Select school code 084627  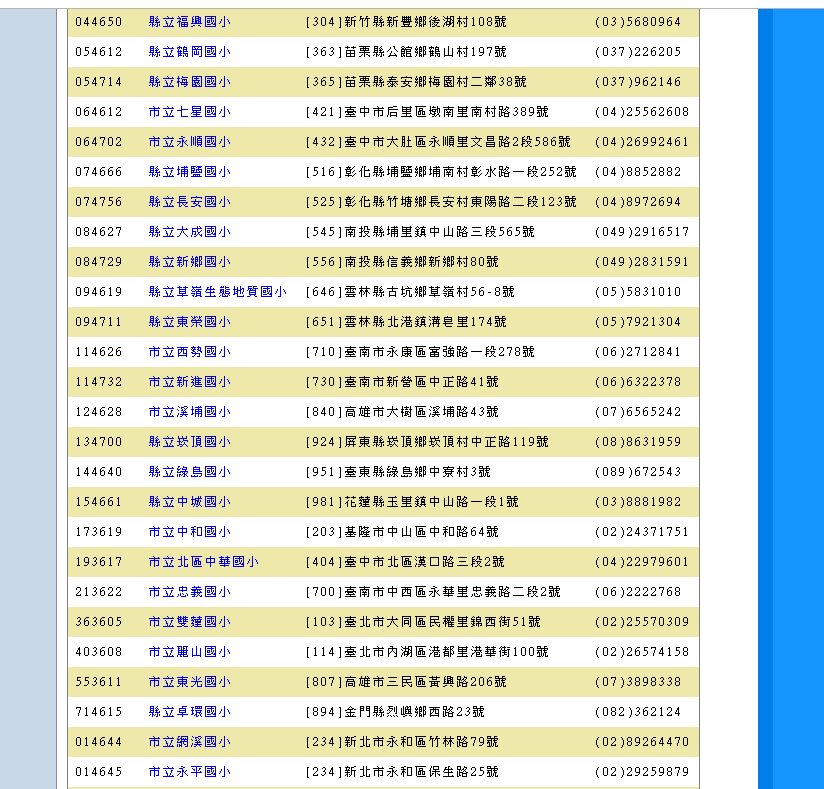click(x=99, y=232)
